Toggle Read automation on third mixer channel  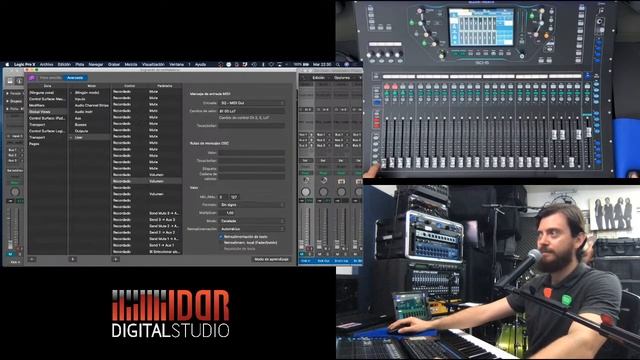pyautogui.click(x=341, y=173)
